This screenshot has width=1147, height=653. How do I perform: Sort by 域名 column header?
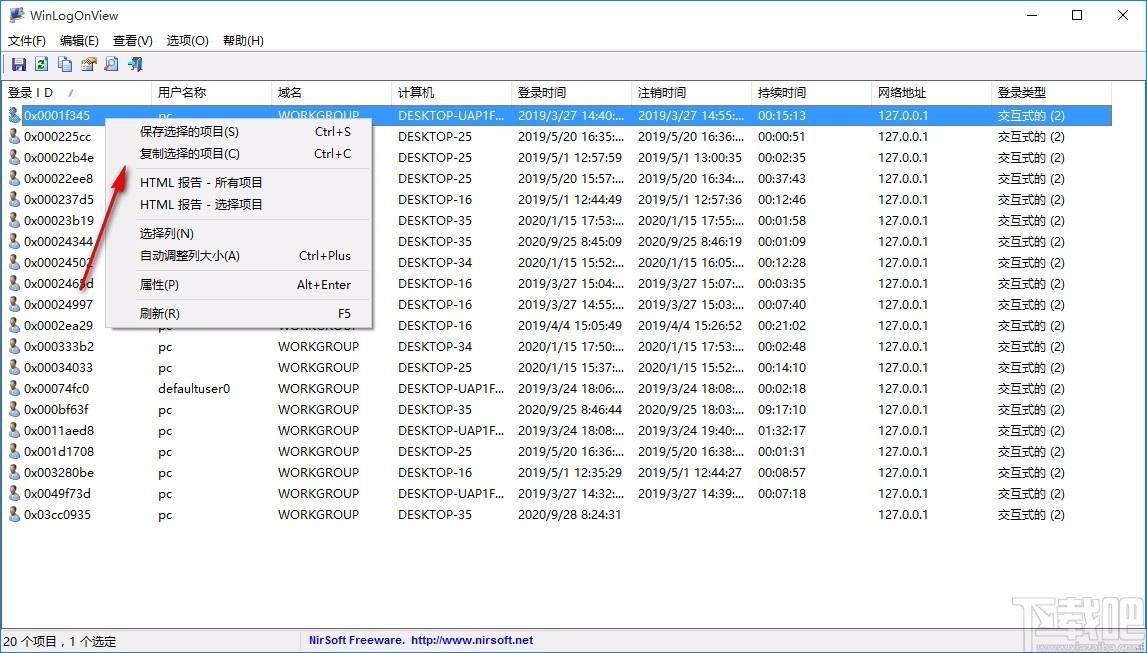331,93
